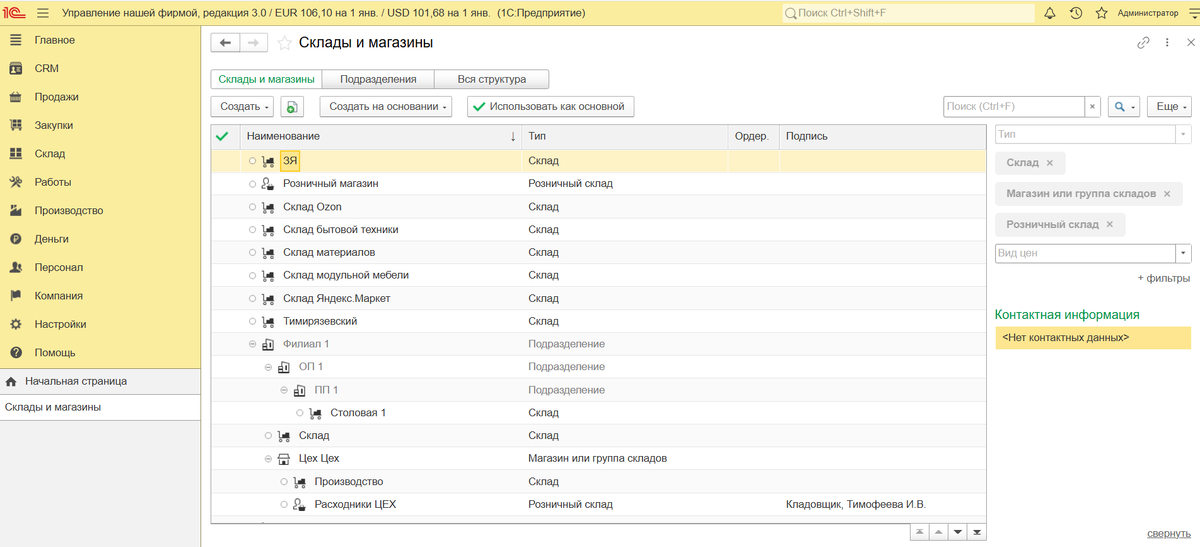This screenshot has height=547, width=1200.
Task: Click Использовать как основной button
Action: (550, 106)
